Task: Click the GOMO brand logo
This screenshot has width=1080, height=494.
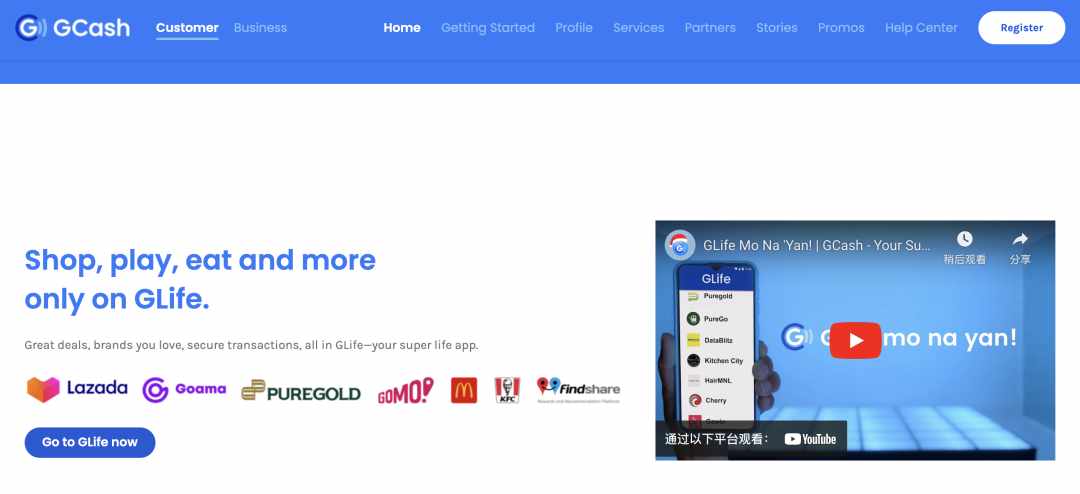Action: pos(406,391)
